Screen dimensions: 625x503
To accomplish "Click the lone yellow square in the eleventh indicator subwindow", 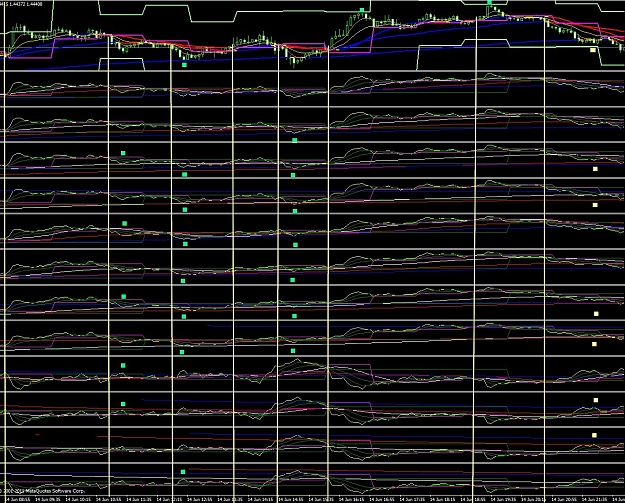I will [x=594, y=435].
